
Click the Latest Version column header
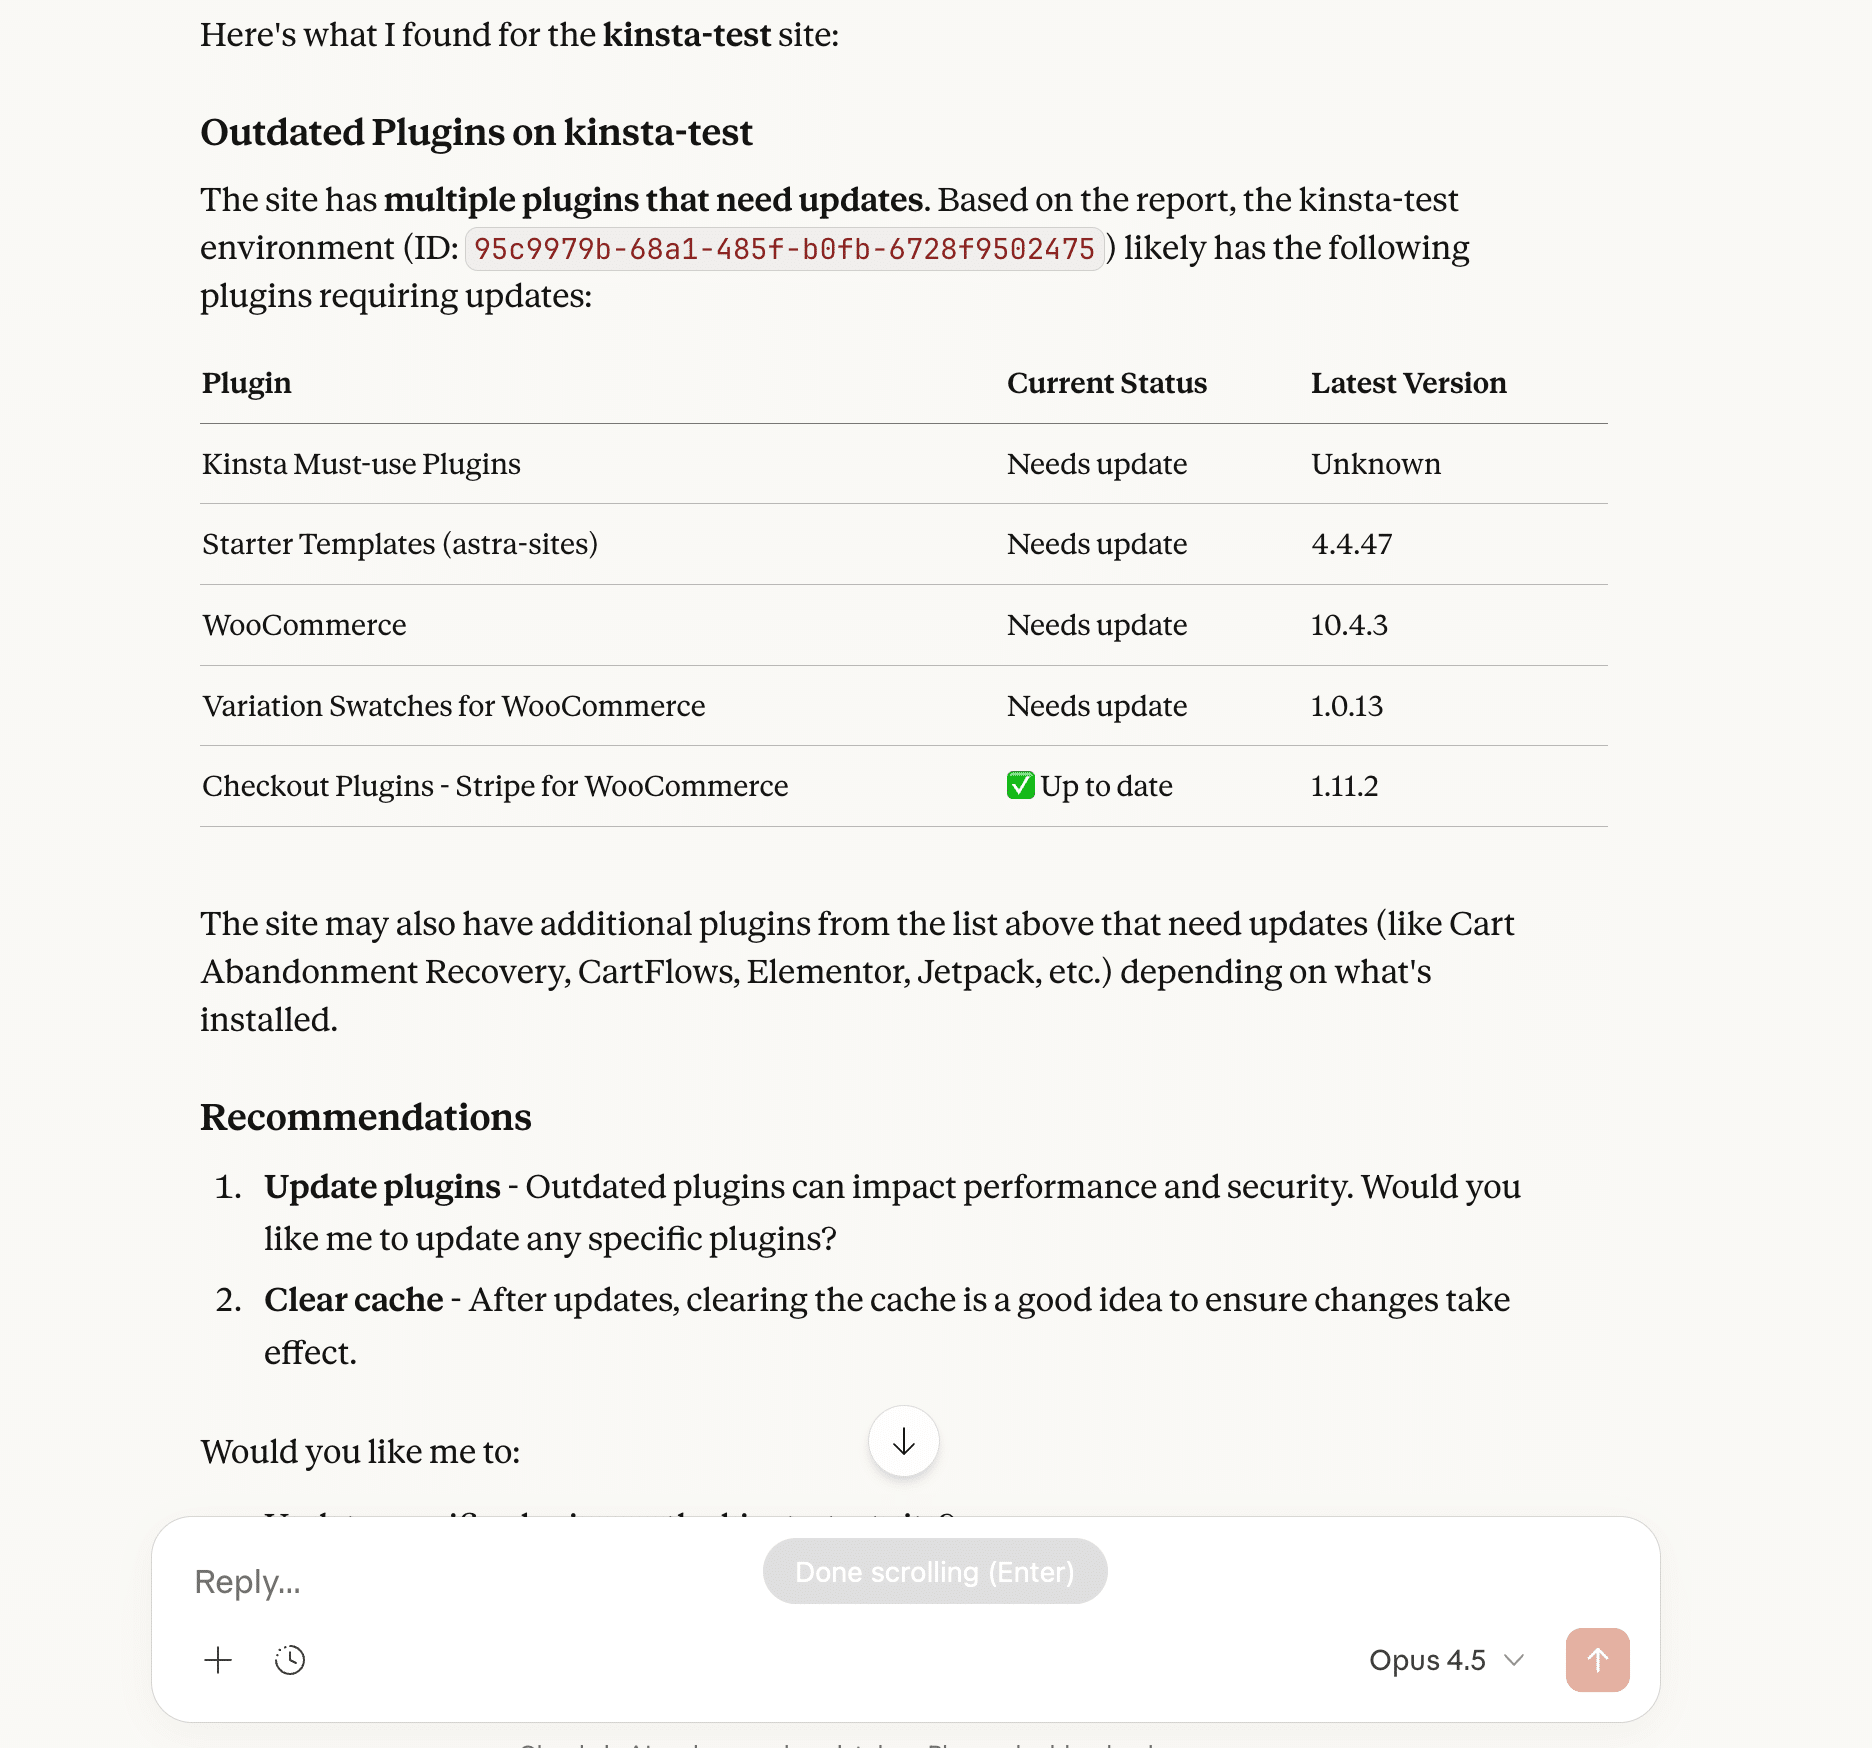1408,383
